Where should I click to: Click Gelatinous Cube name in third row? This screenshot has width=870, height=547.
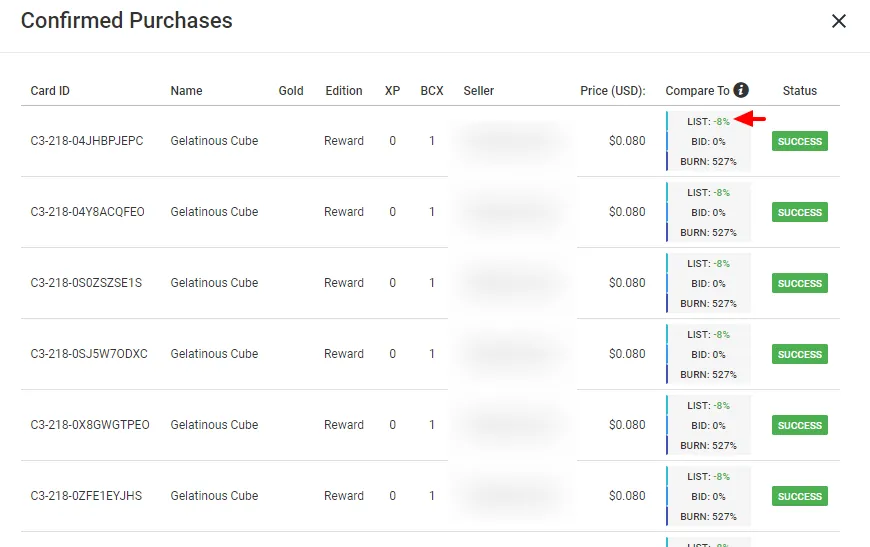click(214, 283)
